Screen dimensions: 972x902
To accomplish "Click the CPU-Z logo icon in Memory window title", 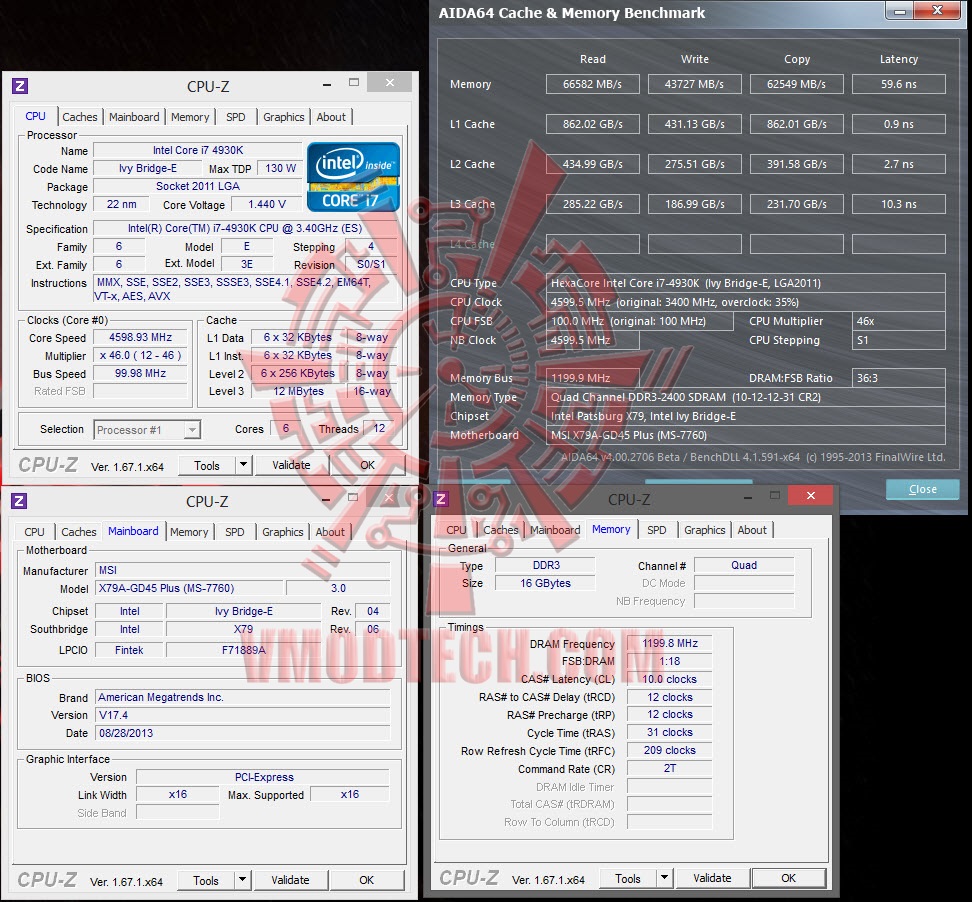I will click(x=441, y=498).
